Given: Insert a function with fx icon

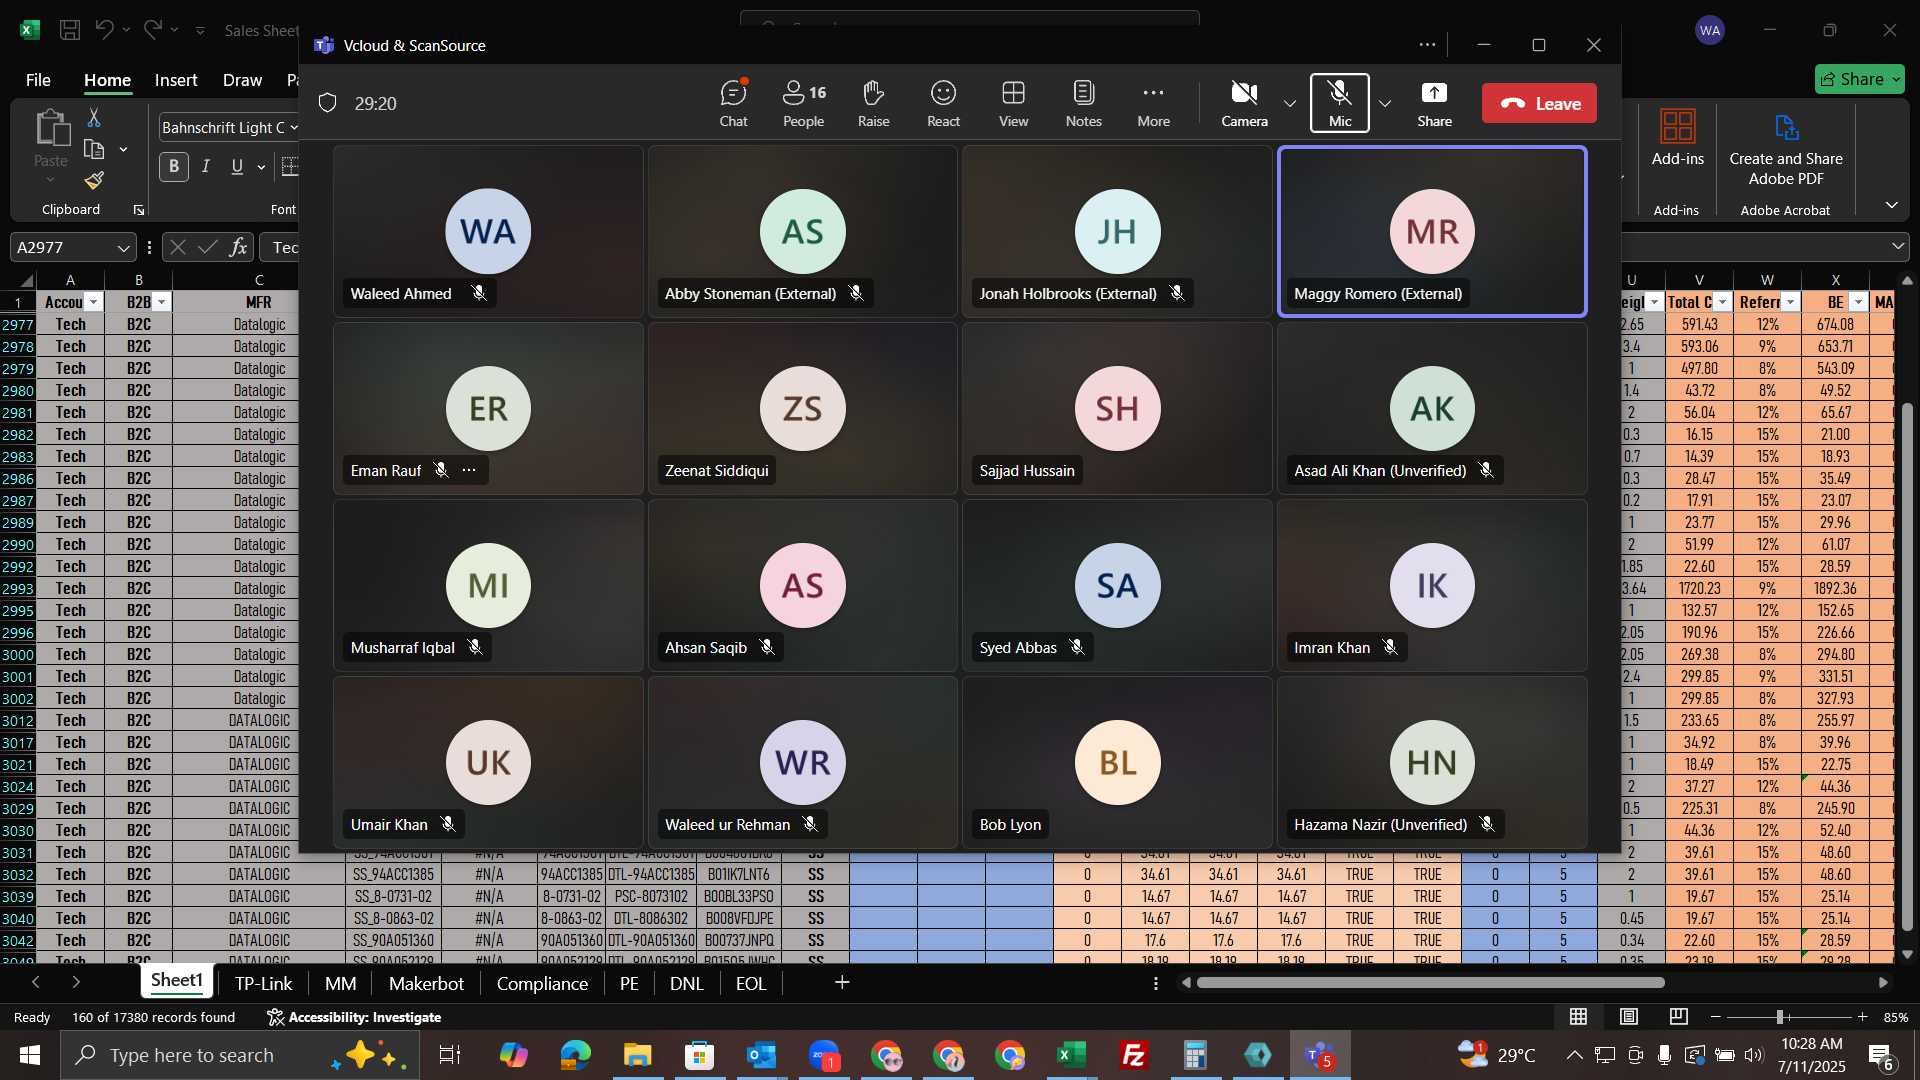Looking at the screenshot, I should pos(238,247).
